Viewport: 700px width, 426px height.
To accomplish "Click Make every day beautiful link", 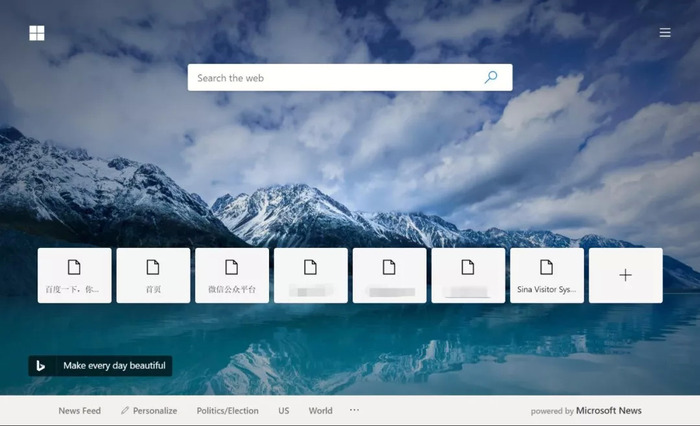I will [x=114, y=365].
